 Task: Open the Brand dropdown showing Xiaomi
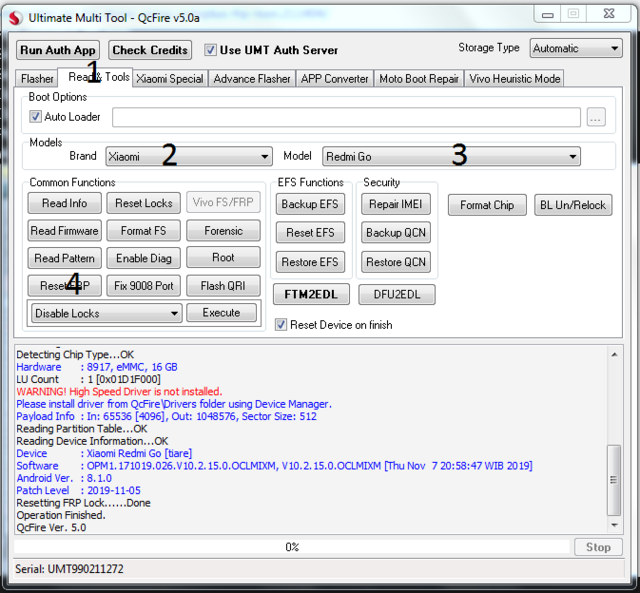coord(189,157)
